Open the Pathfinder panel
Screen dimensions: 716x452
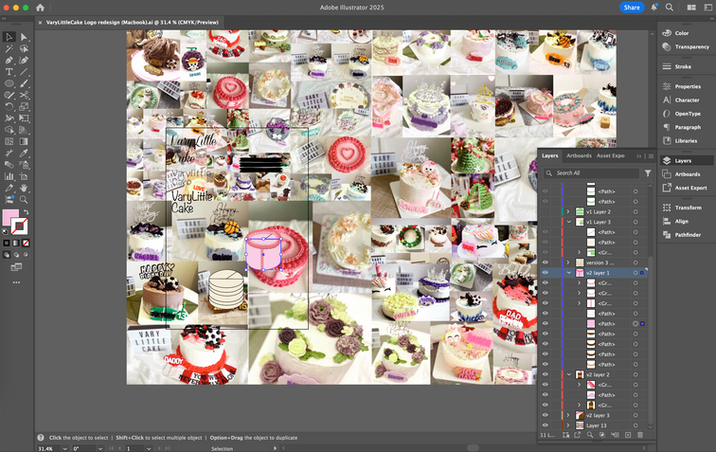pyautogui.click(x=685, y=235)
